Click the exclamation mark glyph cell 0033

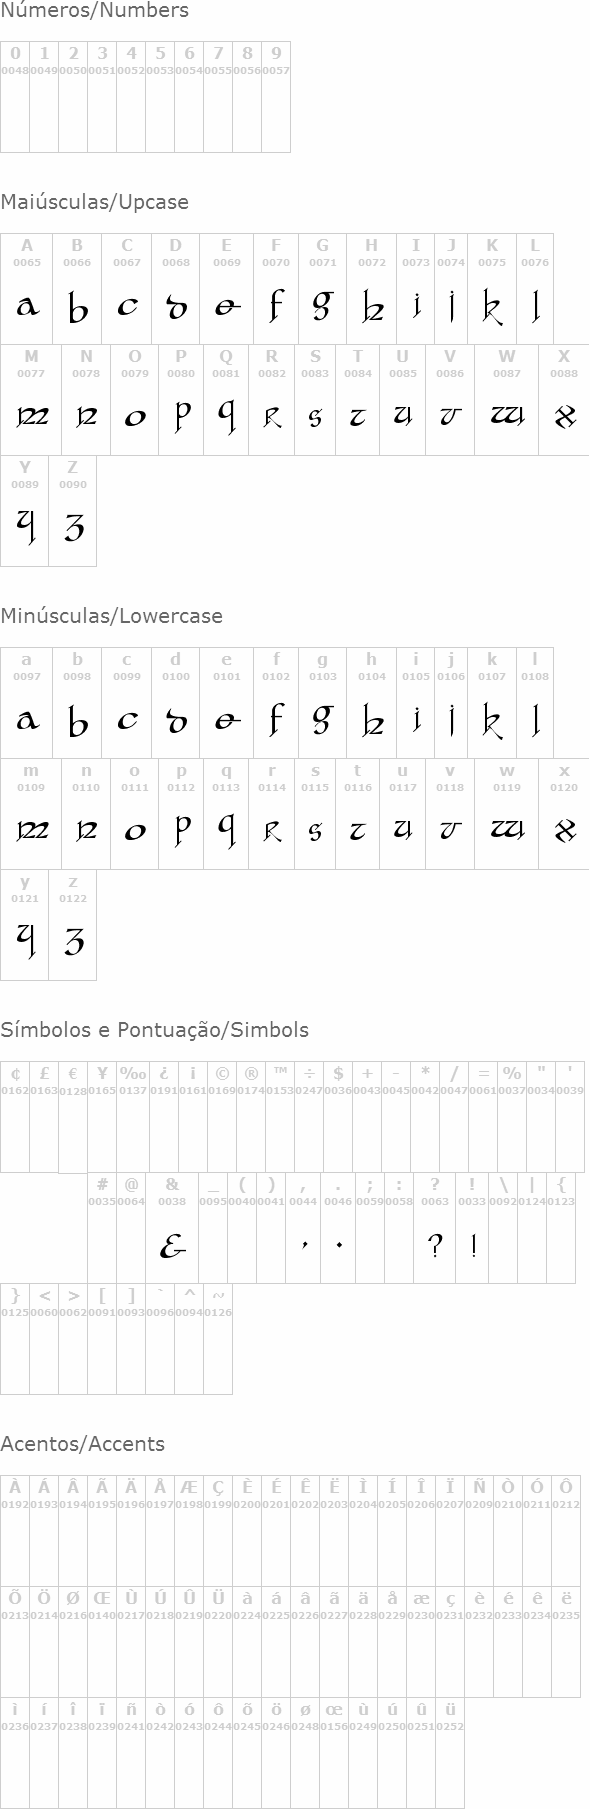472,1228
